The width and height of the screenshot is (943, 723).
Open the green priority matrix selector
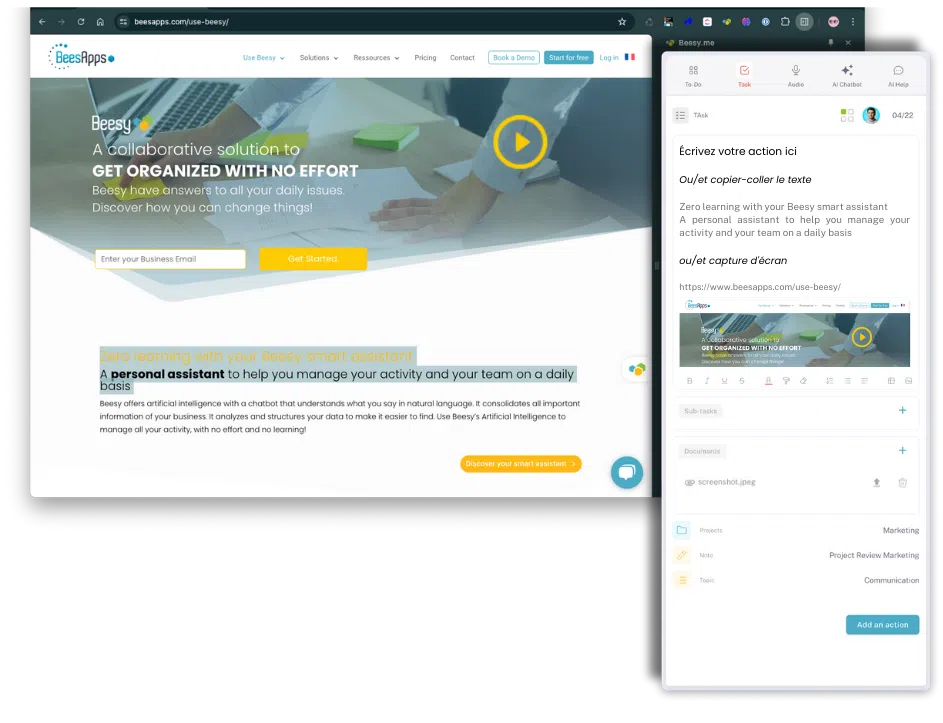point(847,115)
